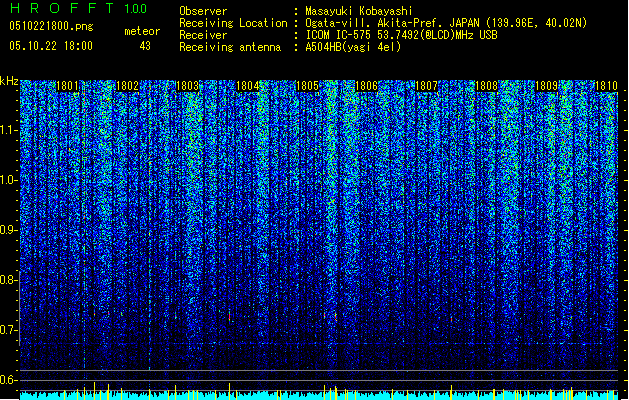This screenshot has width=629, height=400.
Task: Click the HROFFT 1.0.0 title text
Action: click(78, 8)
